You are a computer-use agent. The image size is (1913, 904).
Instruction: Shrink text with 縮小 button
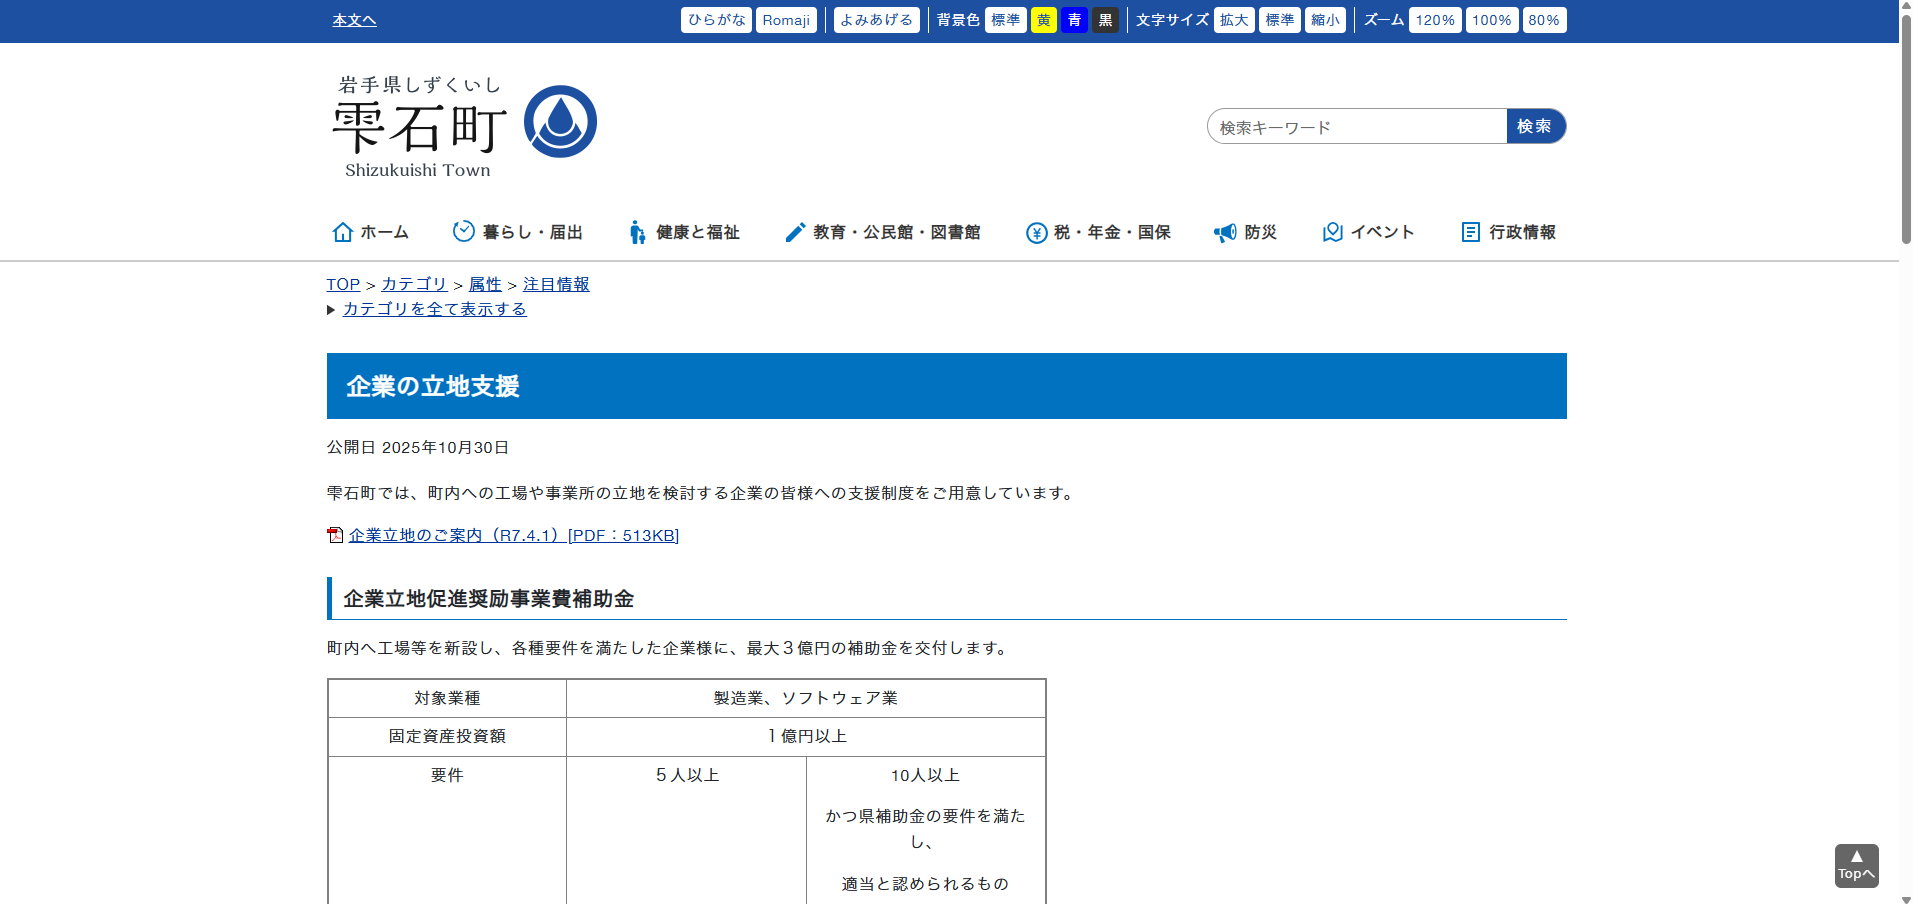(x=1325, y=20)
